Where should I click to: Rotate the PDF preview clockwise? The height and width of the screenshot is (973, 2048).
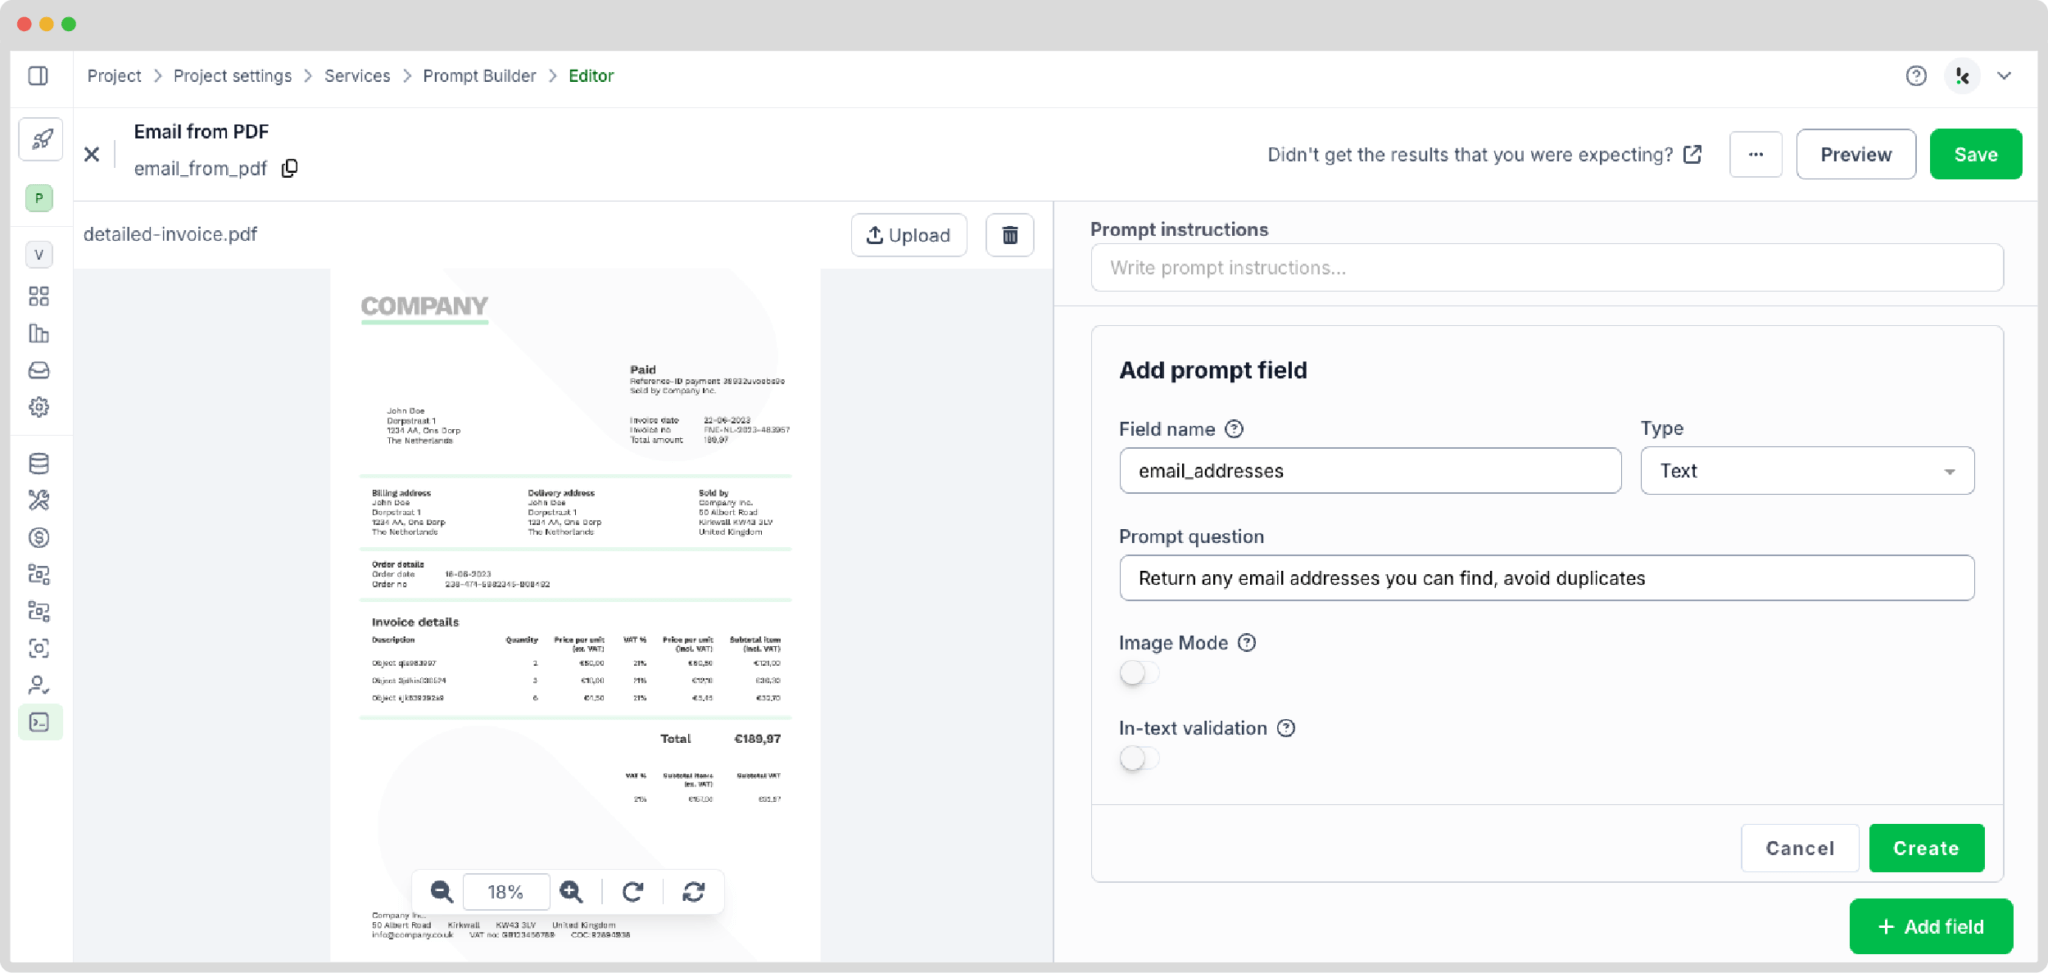[x=633, y=891]
